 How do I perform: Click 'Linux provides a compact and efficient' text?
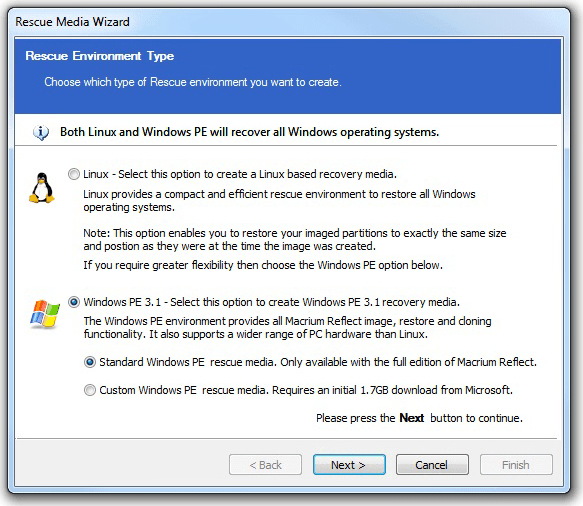279,201
